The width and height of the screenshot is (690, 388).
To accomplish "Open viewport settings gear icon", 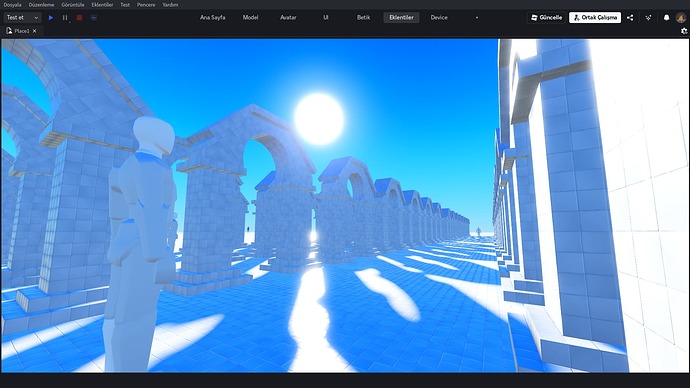I will [x=684, y=31].
